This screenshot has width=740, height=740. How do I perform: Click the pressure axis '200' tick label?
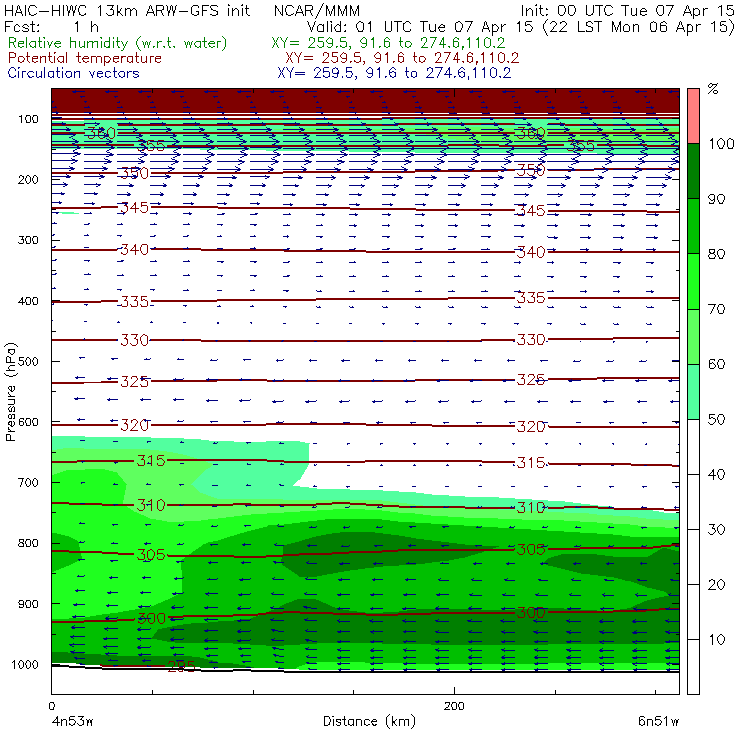tap(28, 179)
